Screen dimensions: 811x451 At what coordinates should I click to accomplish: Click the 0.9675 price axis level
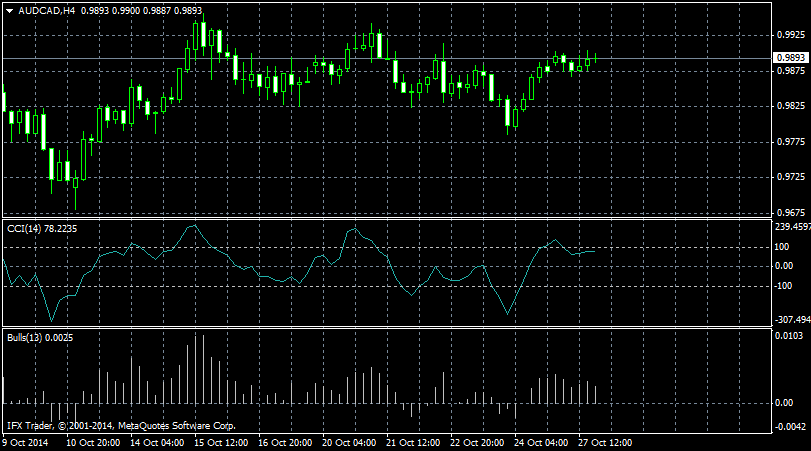point(789,212)
